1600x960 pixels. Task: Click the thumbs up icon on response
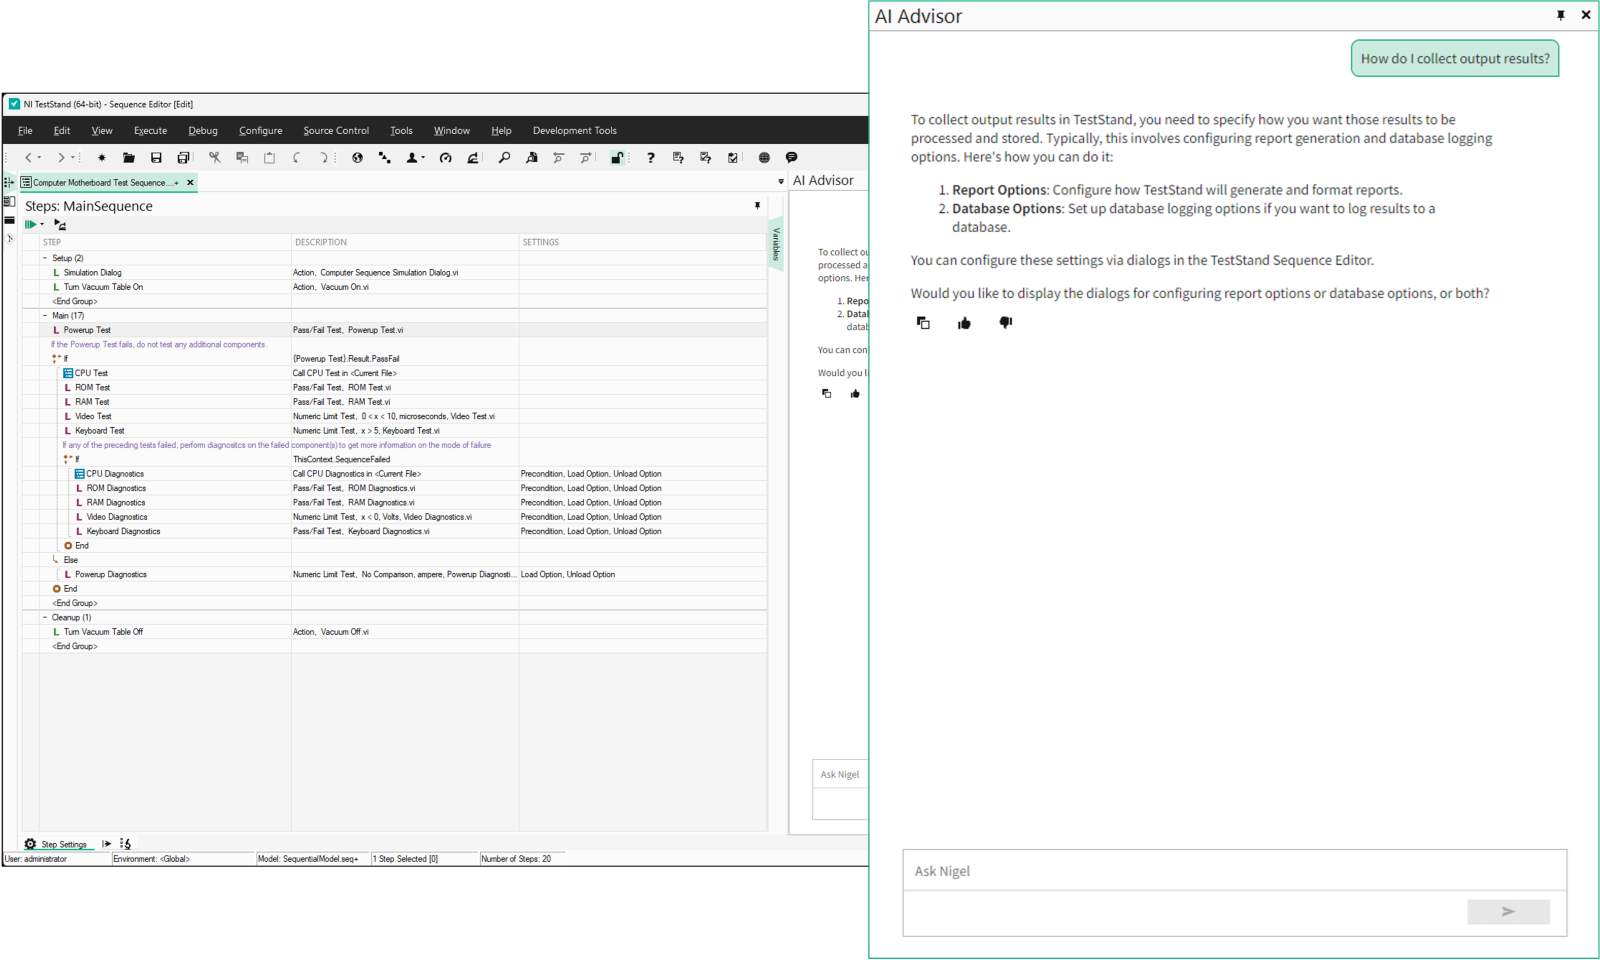(x=964, y=323)
